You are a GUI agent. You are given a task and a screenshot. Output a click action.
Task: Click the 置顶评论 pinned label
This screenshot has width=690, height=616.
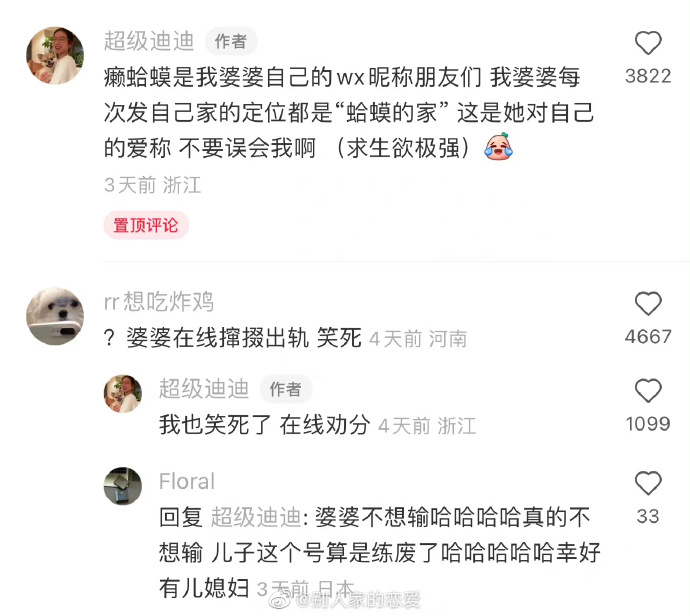point(146,225)
